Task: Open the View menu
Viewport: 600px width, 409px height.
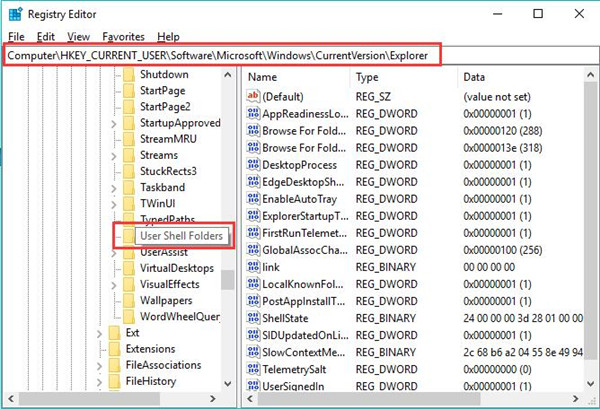Action: 78,37
